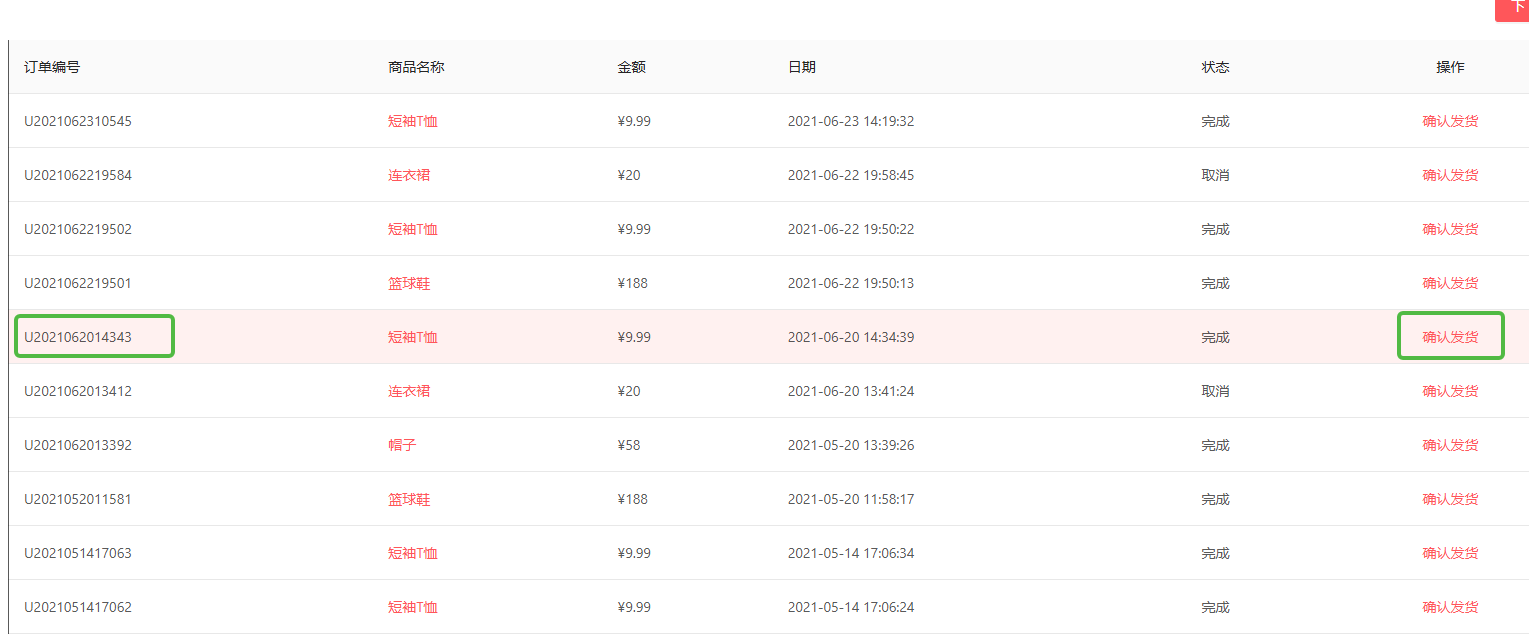Click 确认发货 for order U2021062219502

click(x=1450, y=229)
